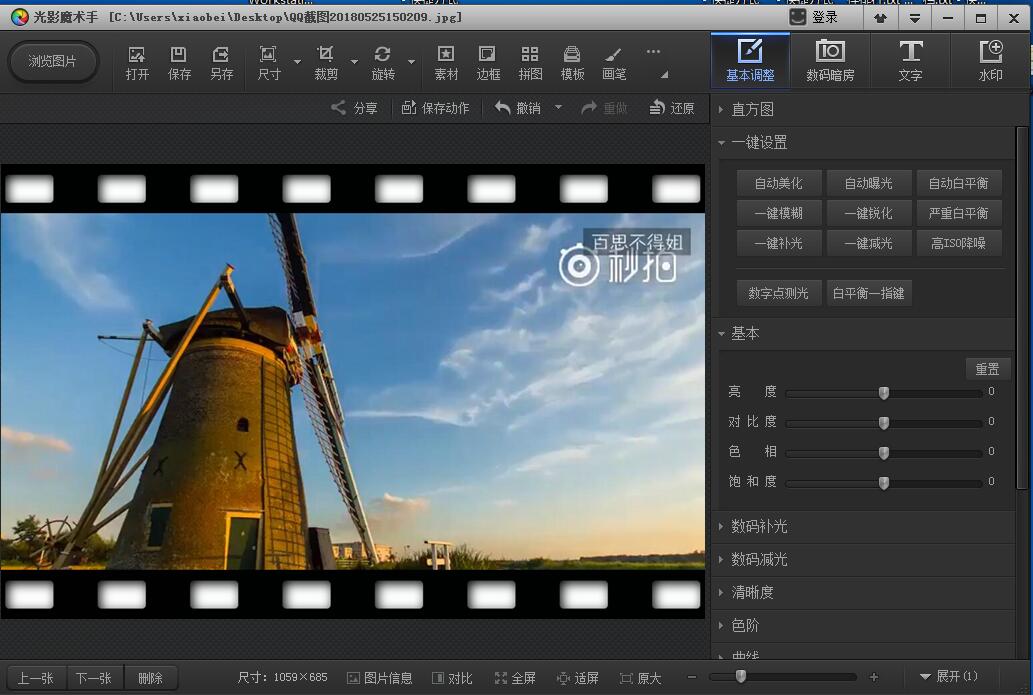Click the Brightness (亮度) slider handle
1033x695 pixels.
884,393
